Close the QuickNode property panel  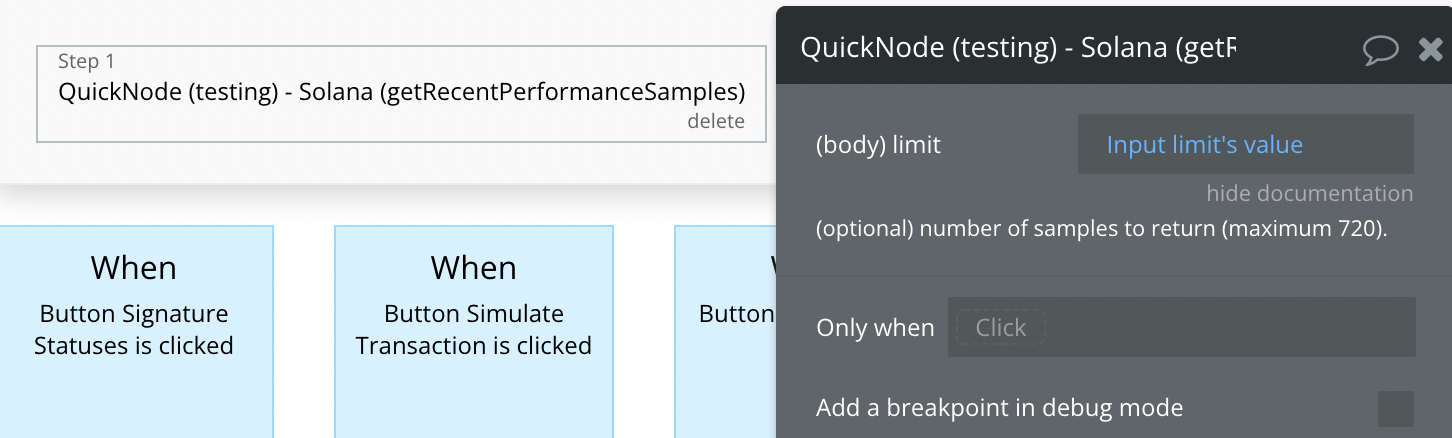click(1431, 49)
